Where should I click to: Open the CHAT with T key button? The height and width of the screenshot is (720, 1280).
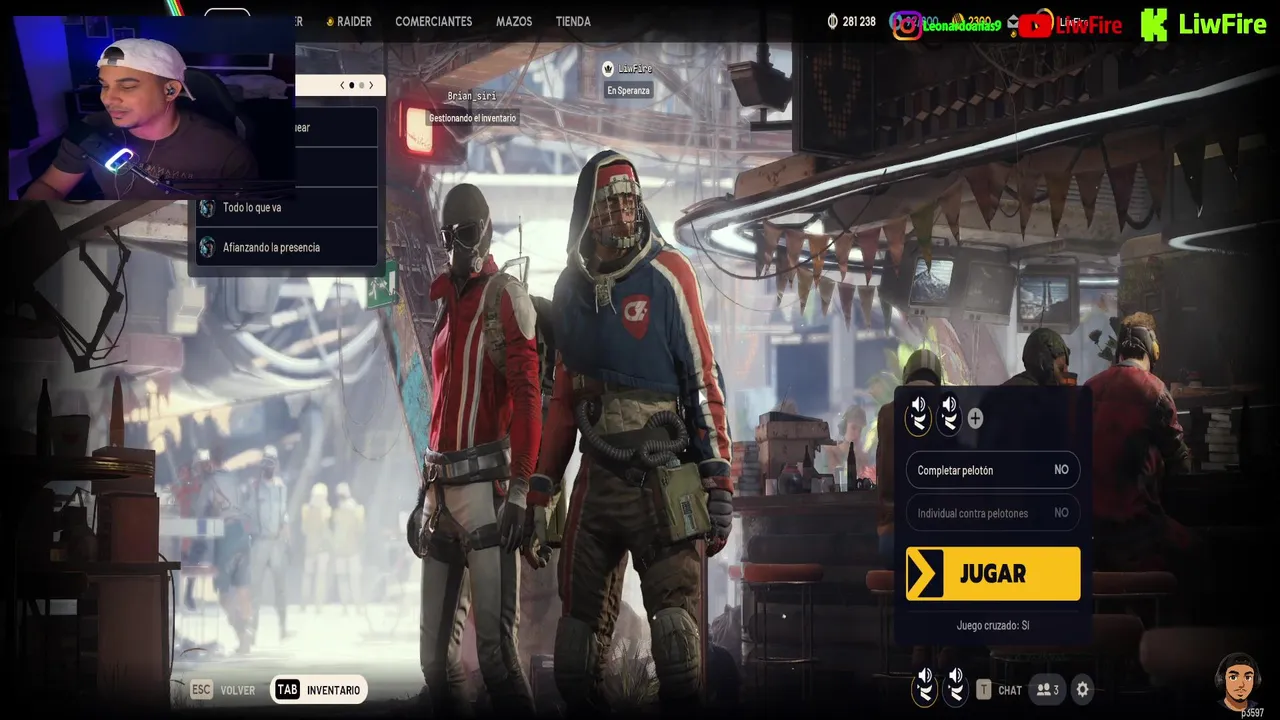tap(999, 690)
